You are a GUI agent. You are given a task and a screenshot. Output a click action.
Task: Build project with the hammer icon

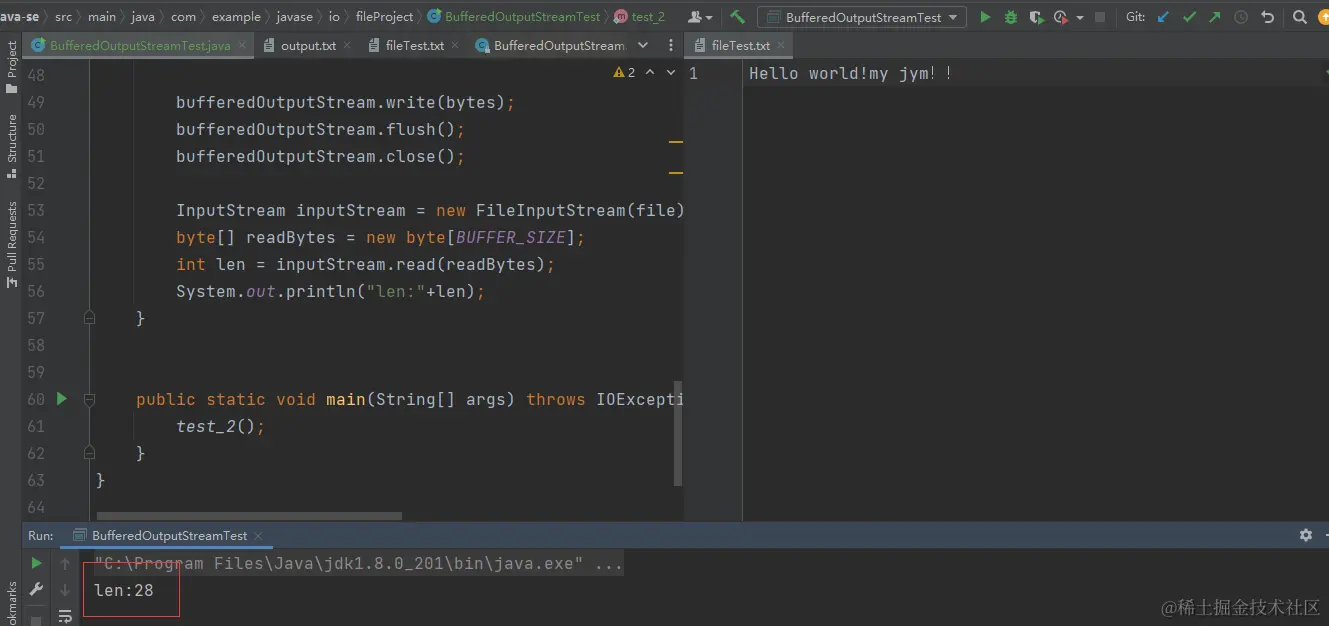737,17
